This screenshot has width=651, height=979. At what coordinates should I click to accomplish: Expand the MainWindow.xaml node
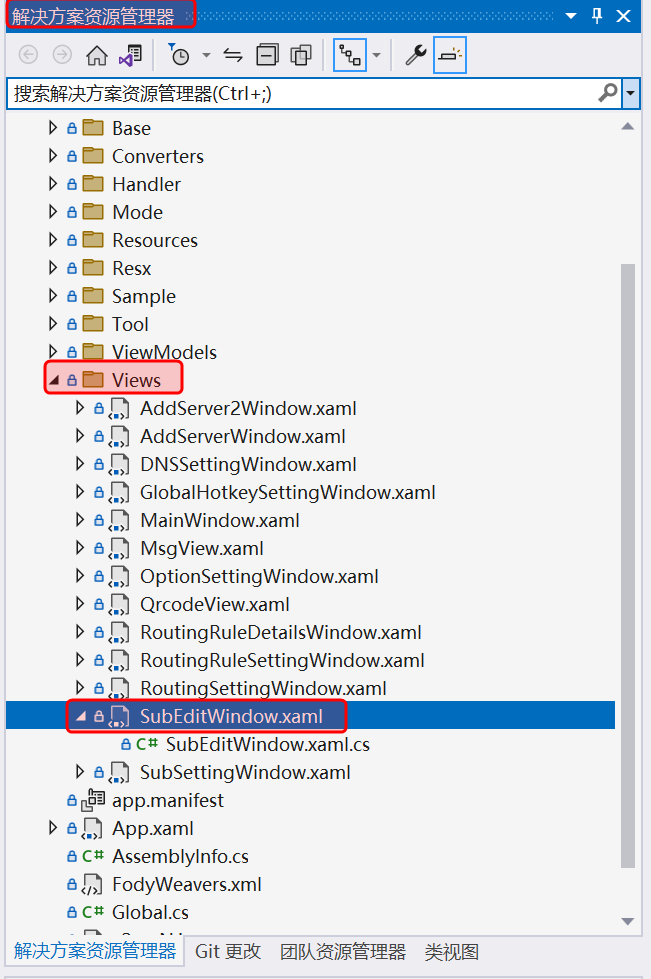point(81,520)
